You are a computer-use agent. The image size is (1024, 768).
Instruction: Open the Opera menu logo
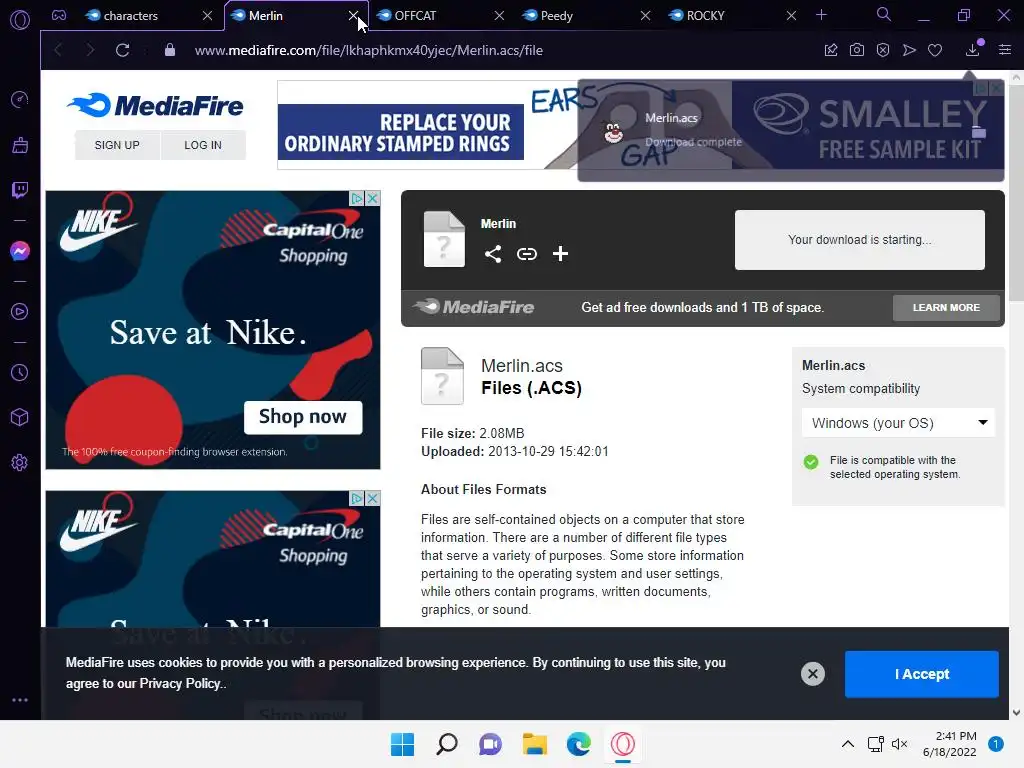click(x=20, y=20)
